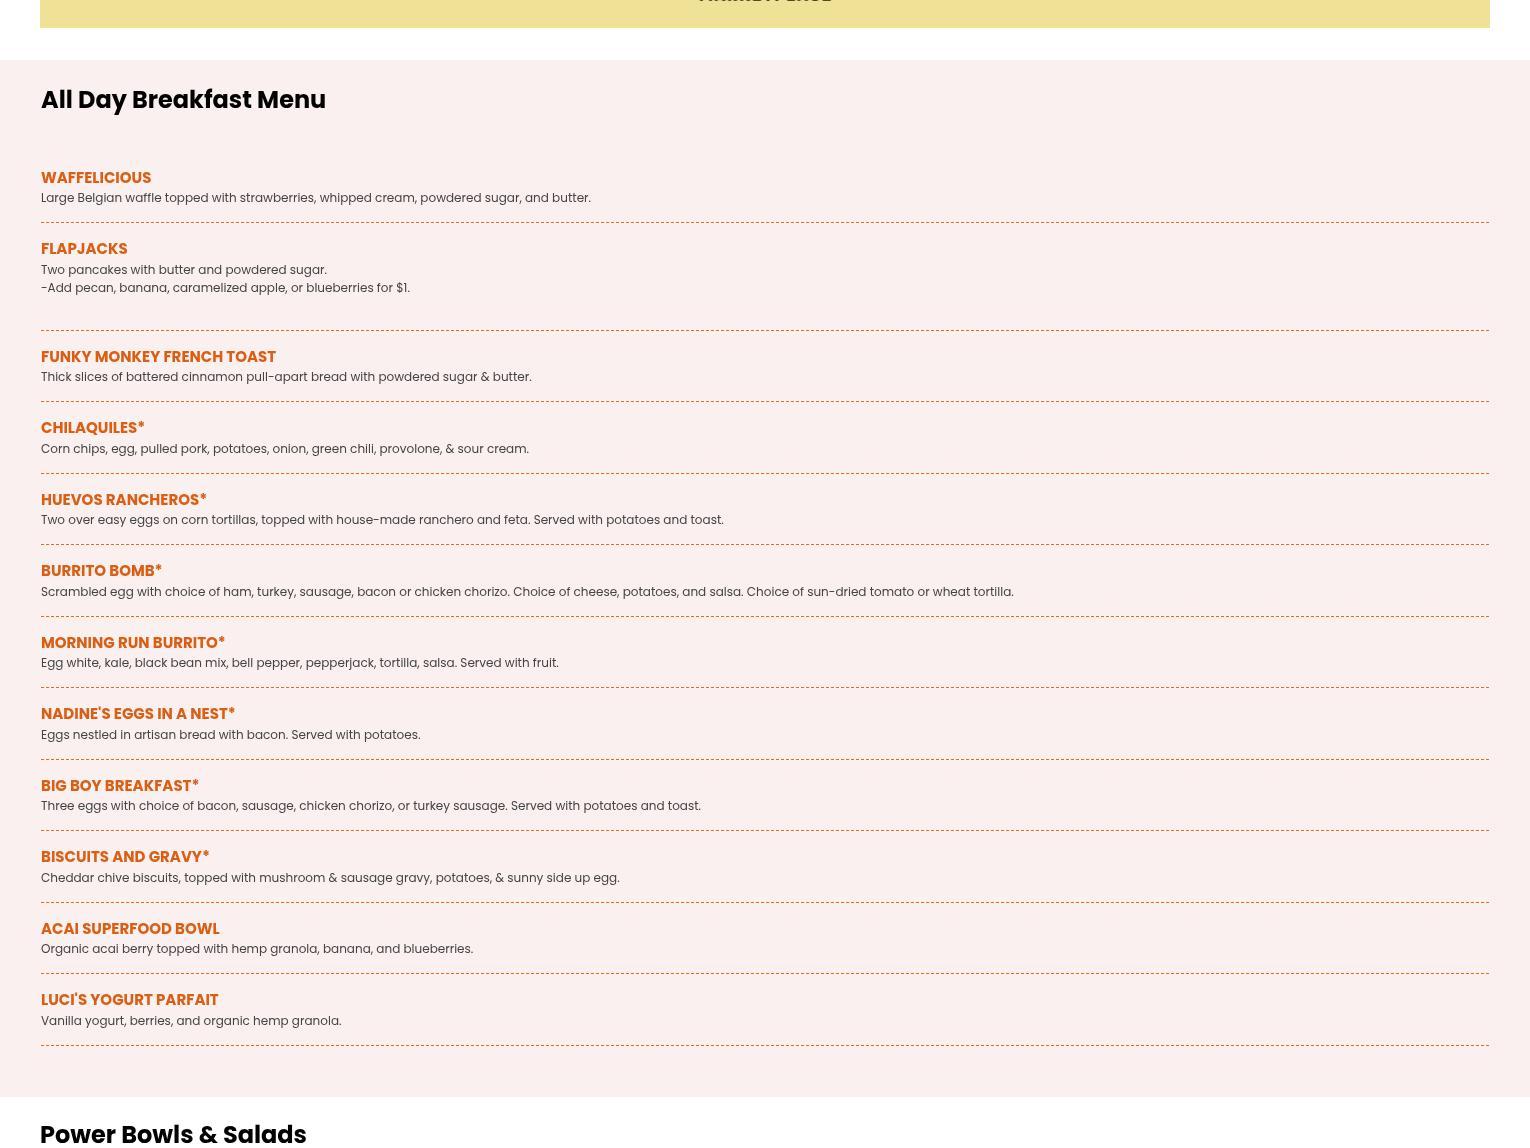This screenshot has height=1148, width=1530.
Task: Select the FUNKY MONKEY FRENCH TOAST title
Action: click(158, 357)
